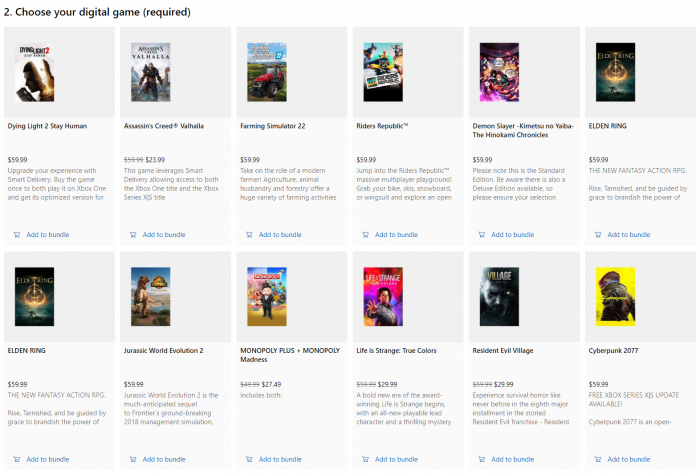
Task: Select the Jurassic World Evolution 2 dinosaur cover
Action: pos(150,297)
